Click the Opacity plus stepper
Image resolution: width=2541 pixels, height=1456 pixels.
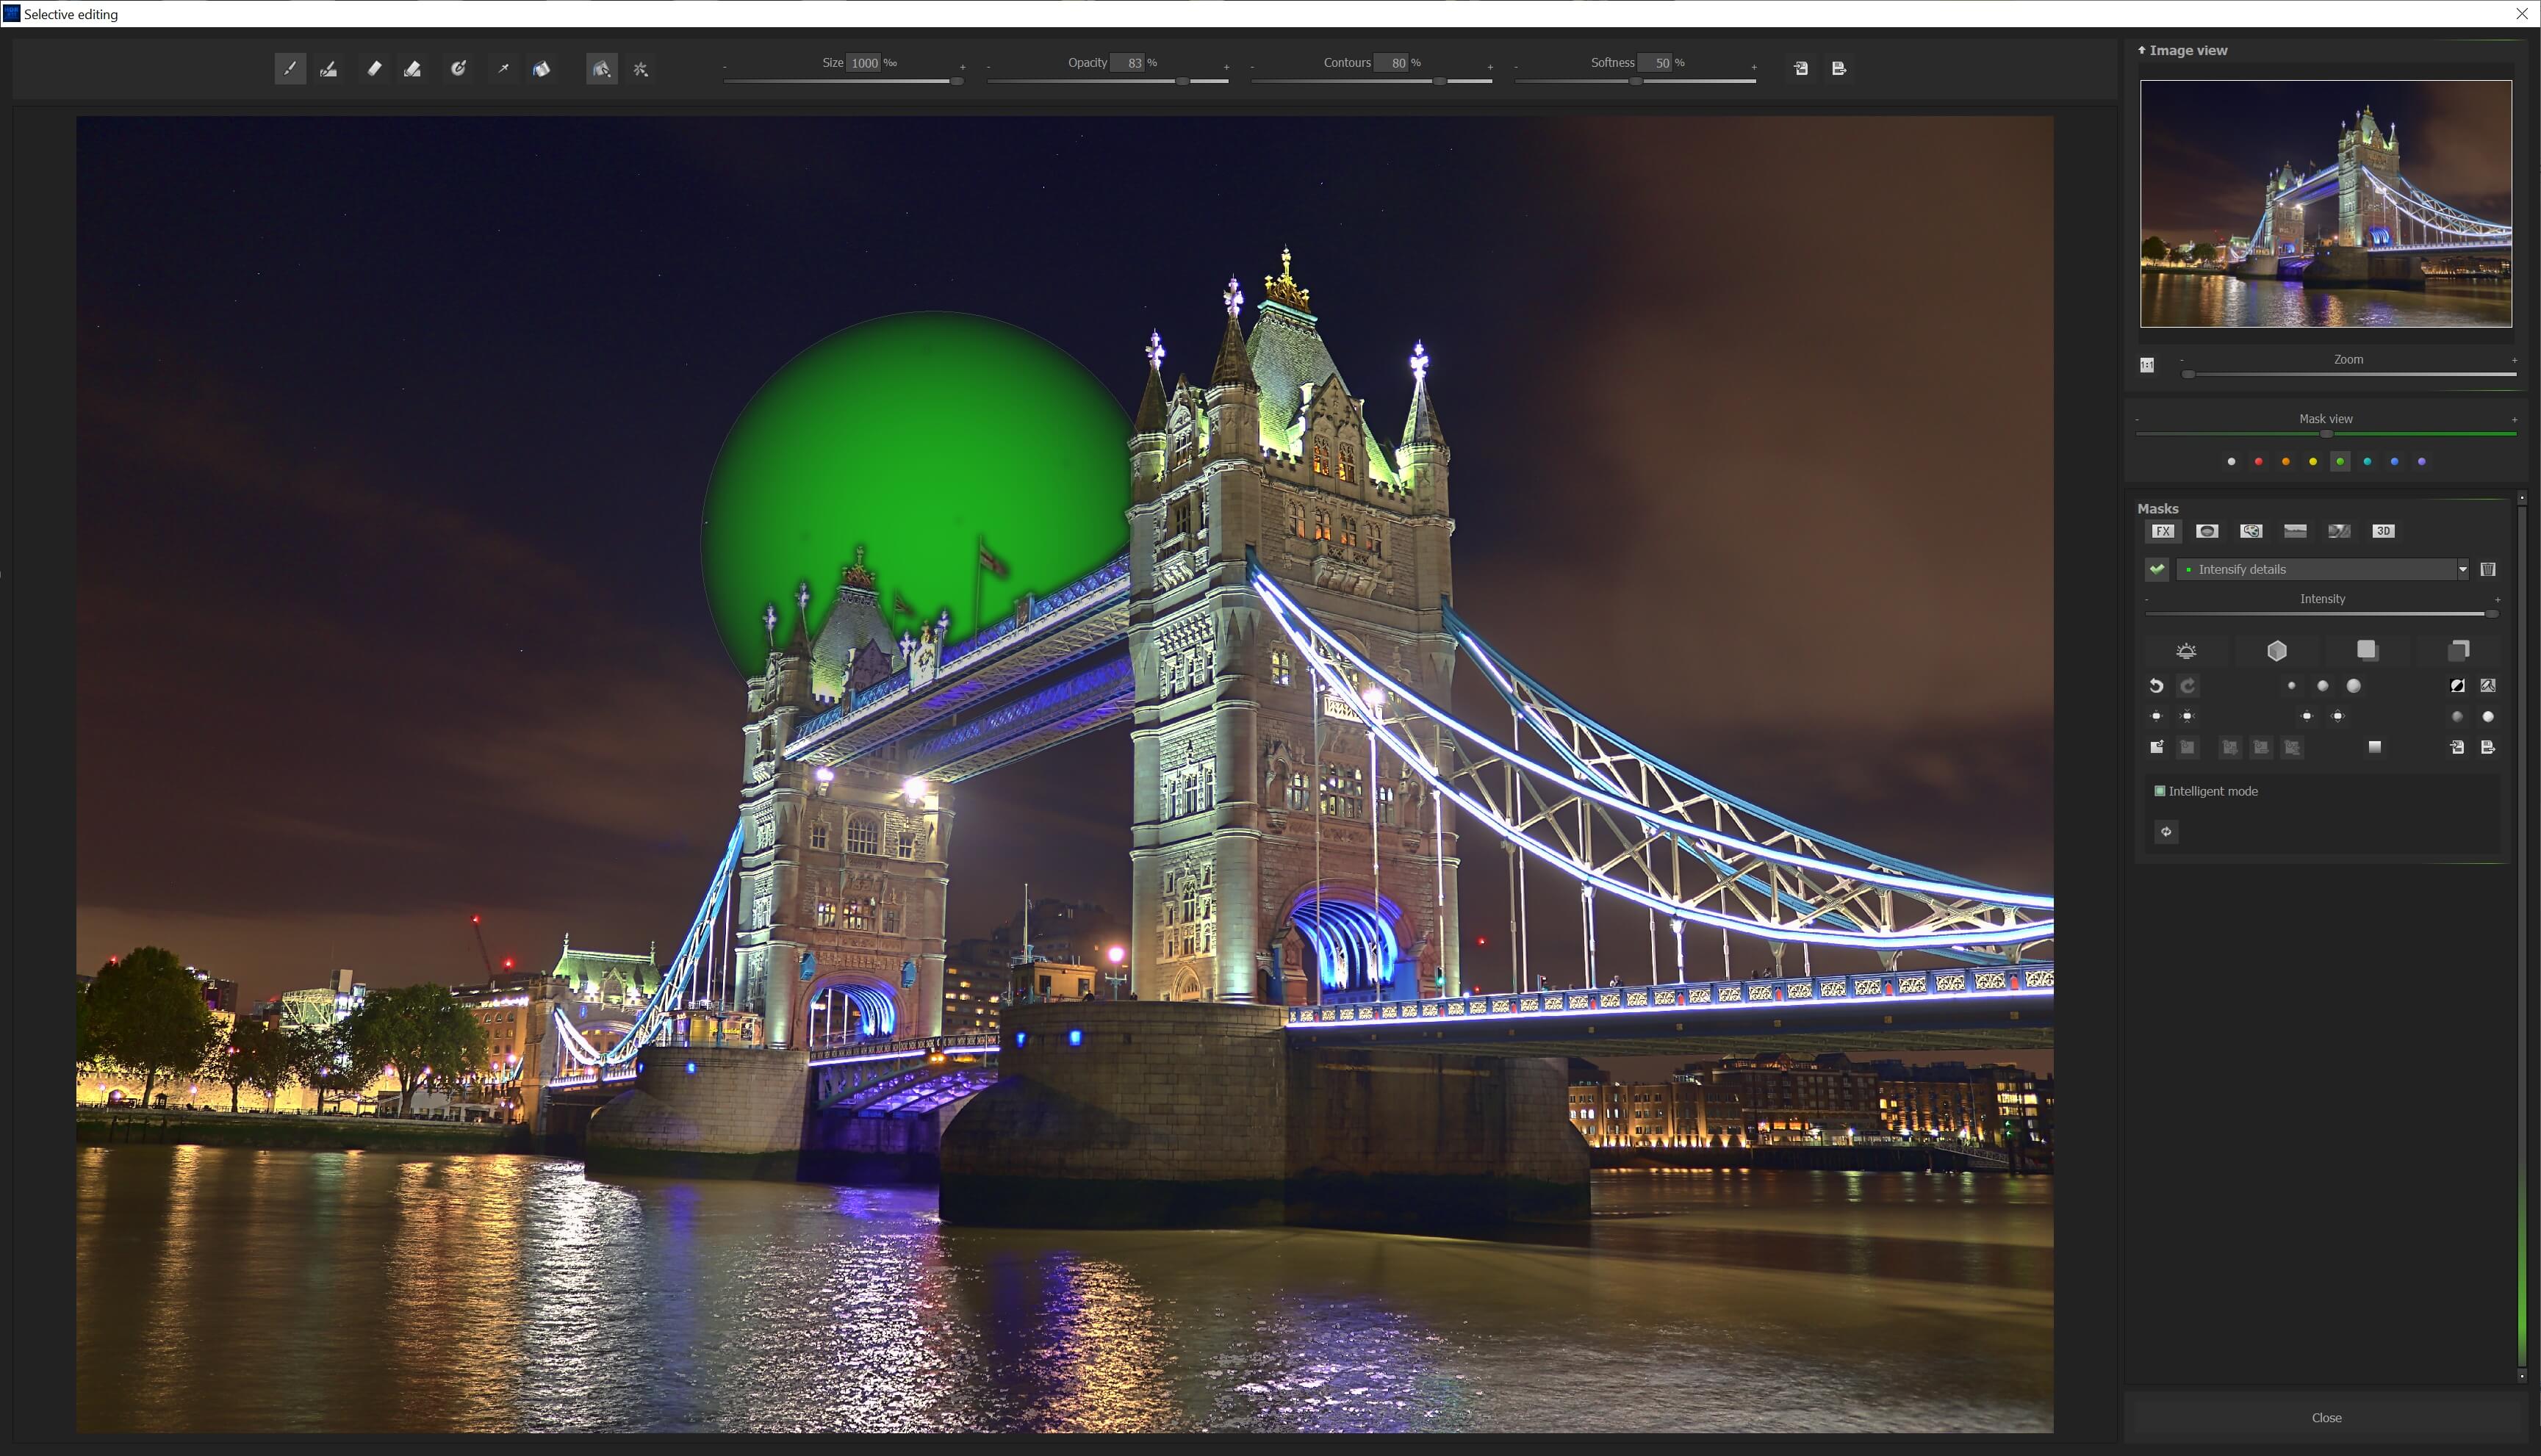click(1226, 67)
